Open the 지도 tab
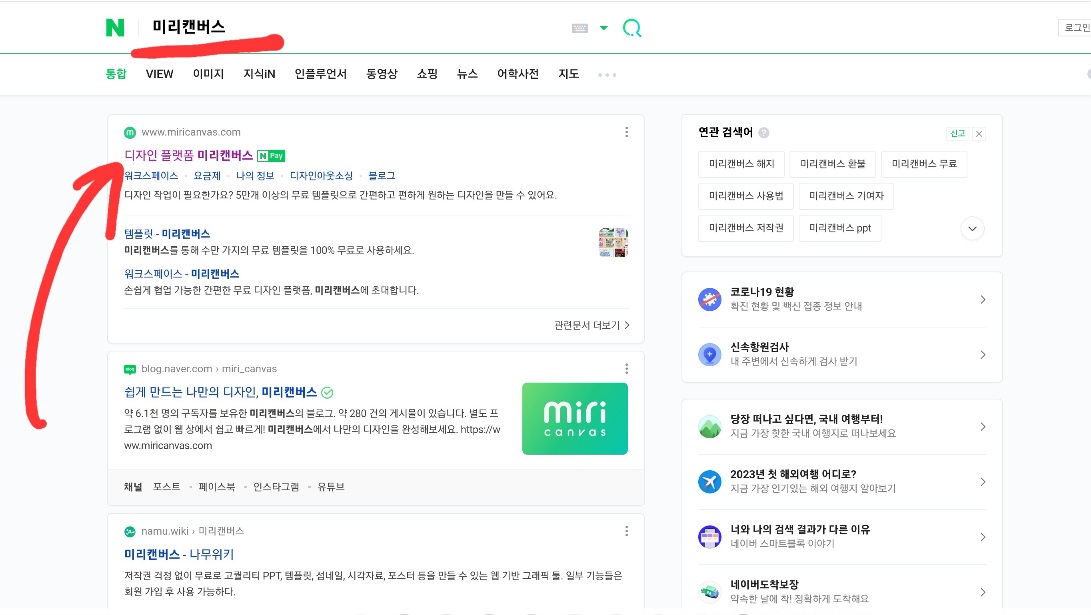The width and height of the screenshot is (1091, 615). (x=568, y=74)
